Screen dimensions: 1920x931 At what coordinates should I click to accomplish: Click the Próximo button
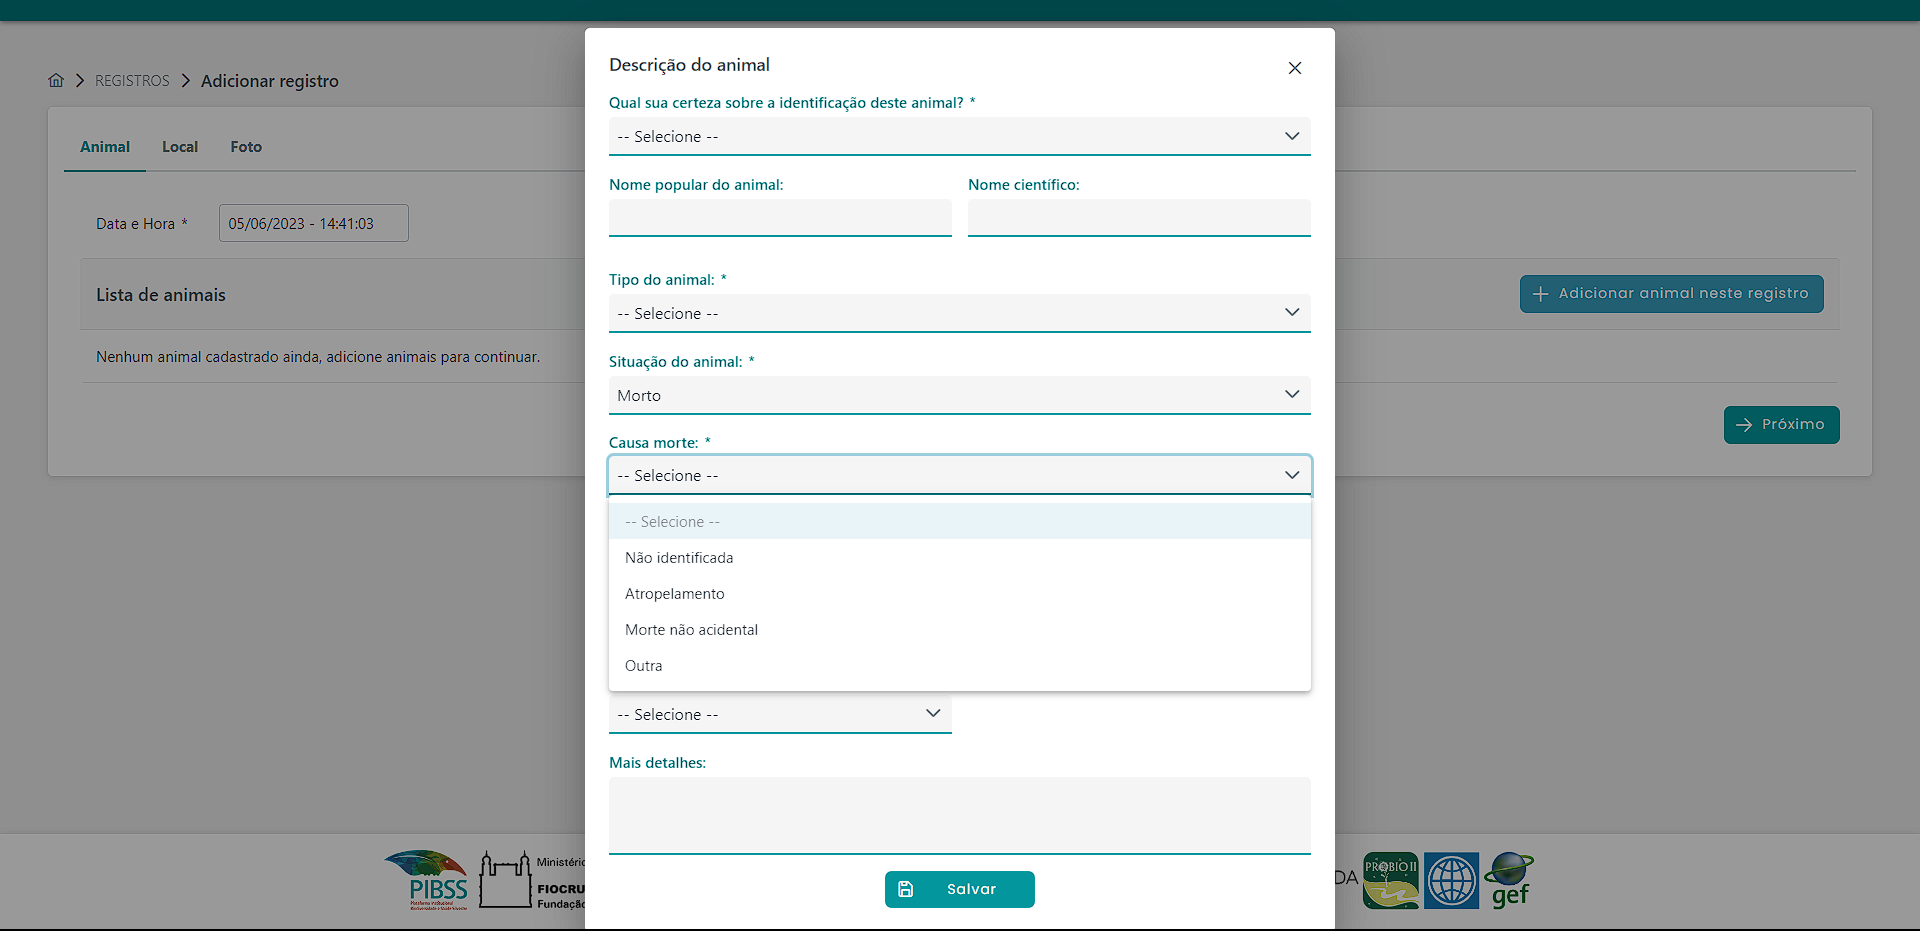coord(1782,425)
